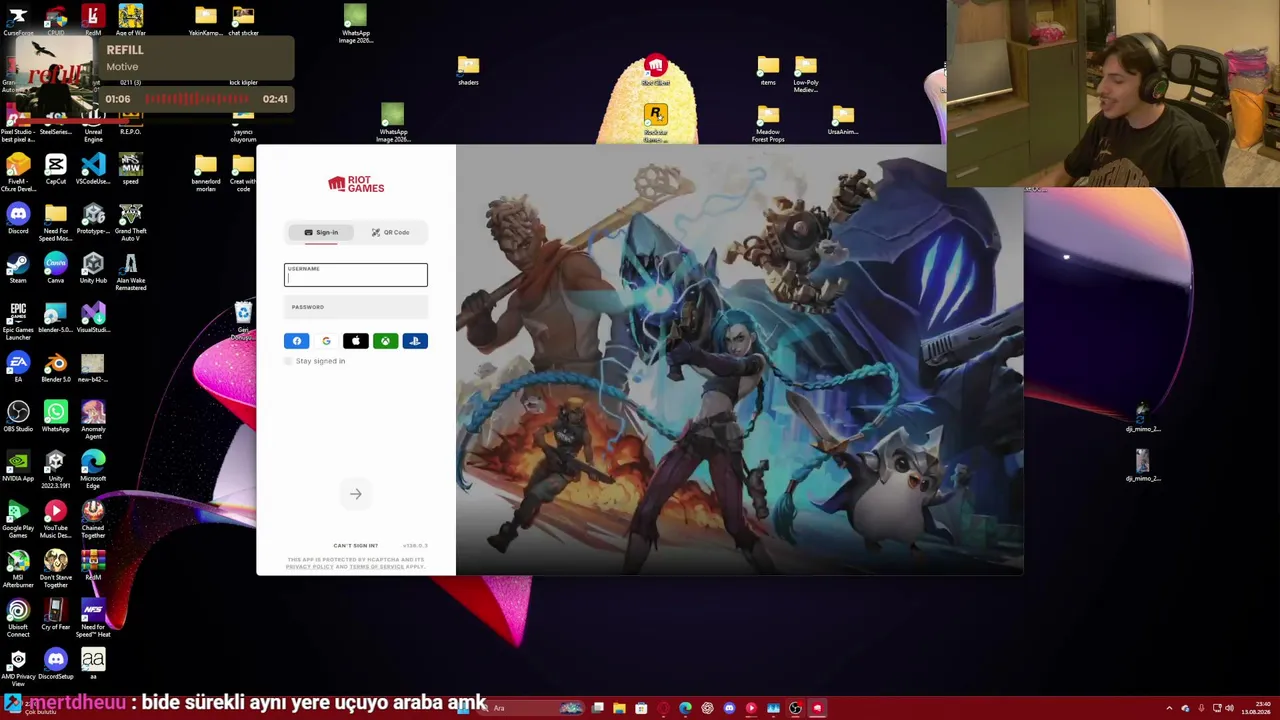The height and width of the screenshot is (720, 1280).
Task: Sign in with Google in Riot client
Action: tap(326, 341)
